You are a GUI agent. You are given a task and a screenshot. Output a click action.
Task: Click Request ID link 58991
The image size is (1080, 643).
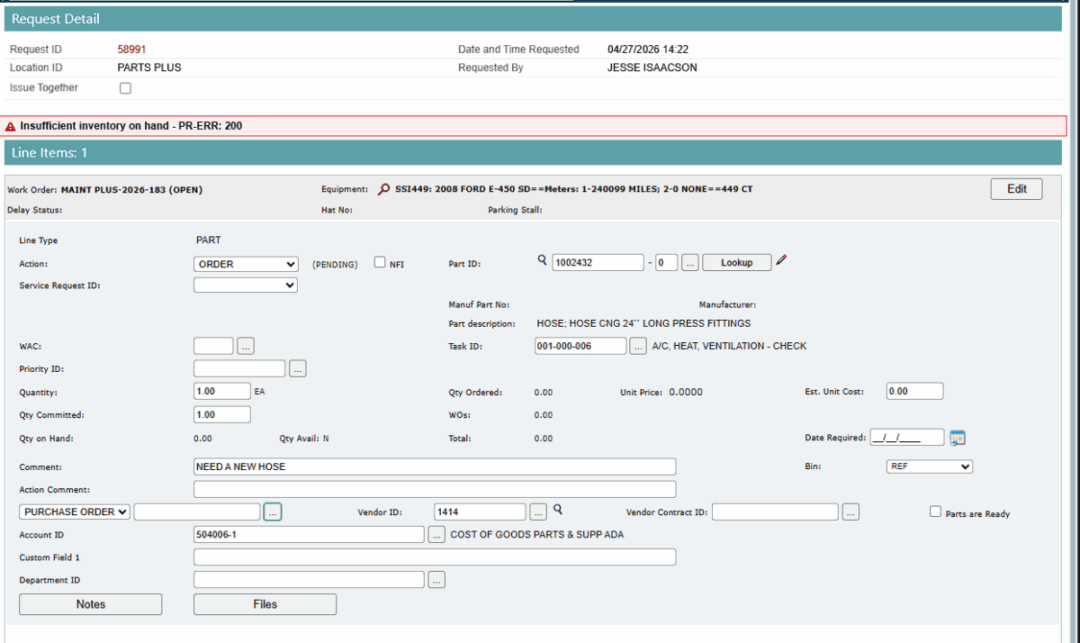(x=132, y=50)
